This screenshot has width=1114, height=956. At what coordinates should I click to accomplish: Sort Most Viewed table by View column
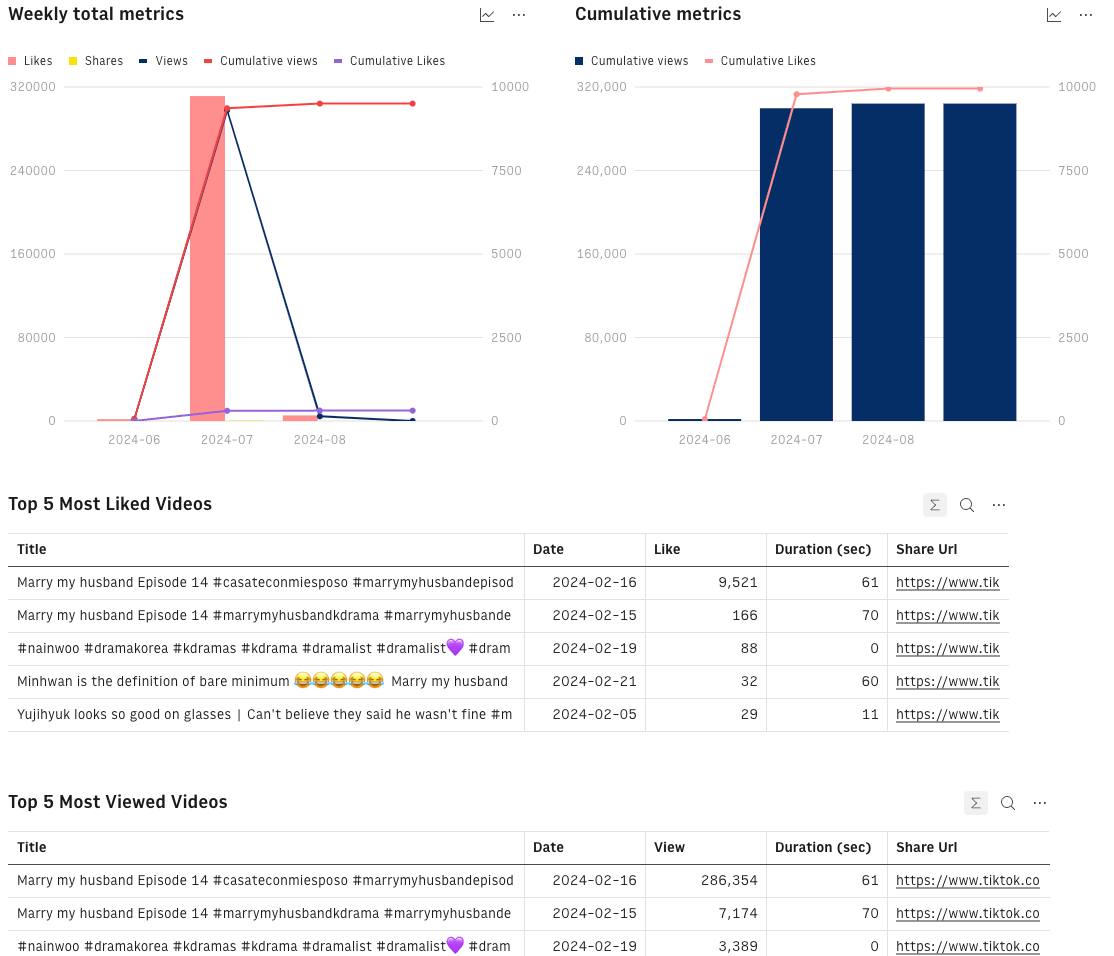669,847
